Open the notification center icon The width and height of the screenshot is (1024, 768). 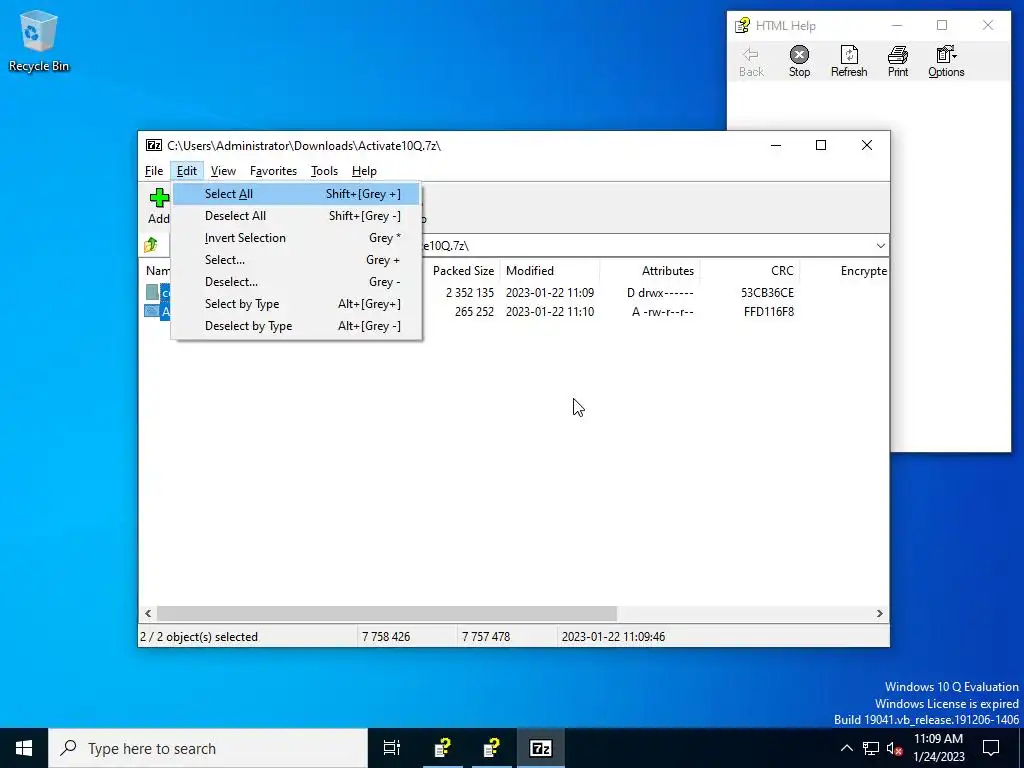[x=991, y=748]
